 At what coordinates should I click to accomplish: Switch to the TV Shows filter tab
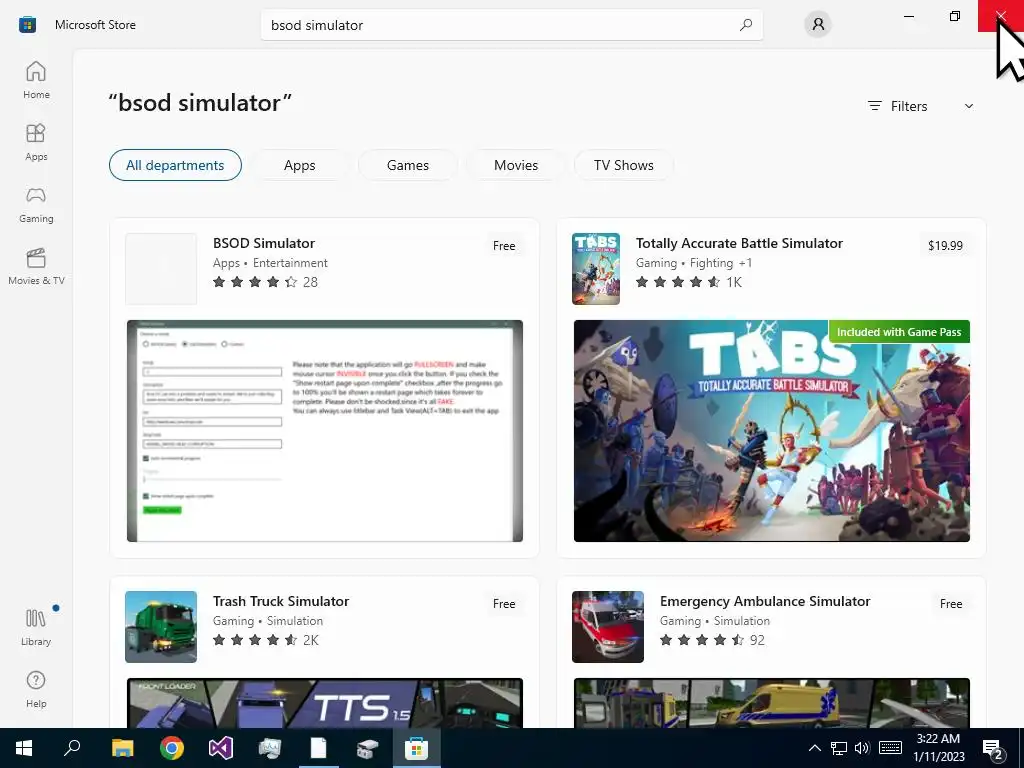pos(624,165)
